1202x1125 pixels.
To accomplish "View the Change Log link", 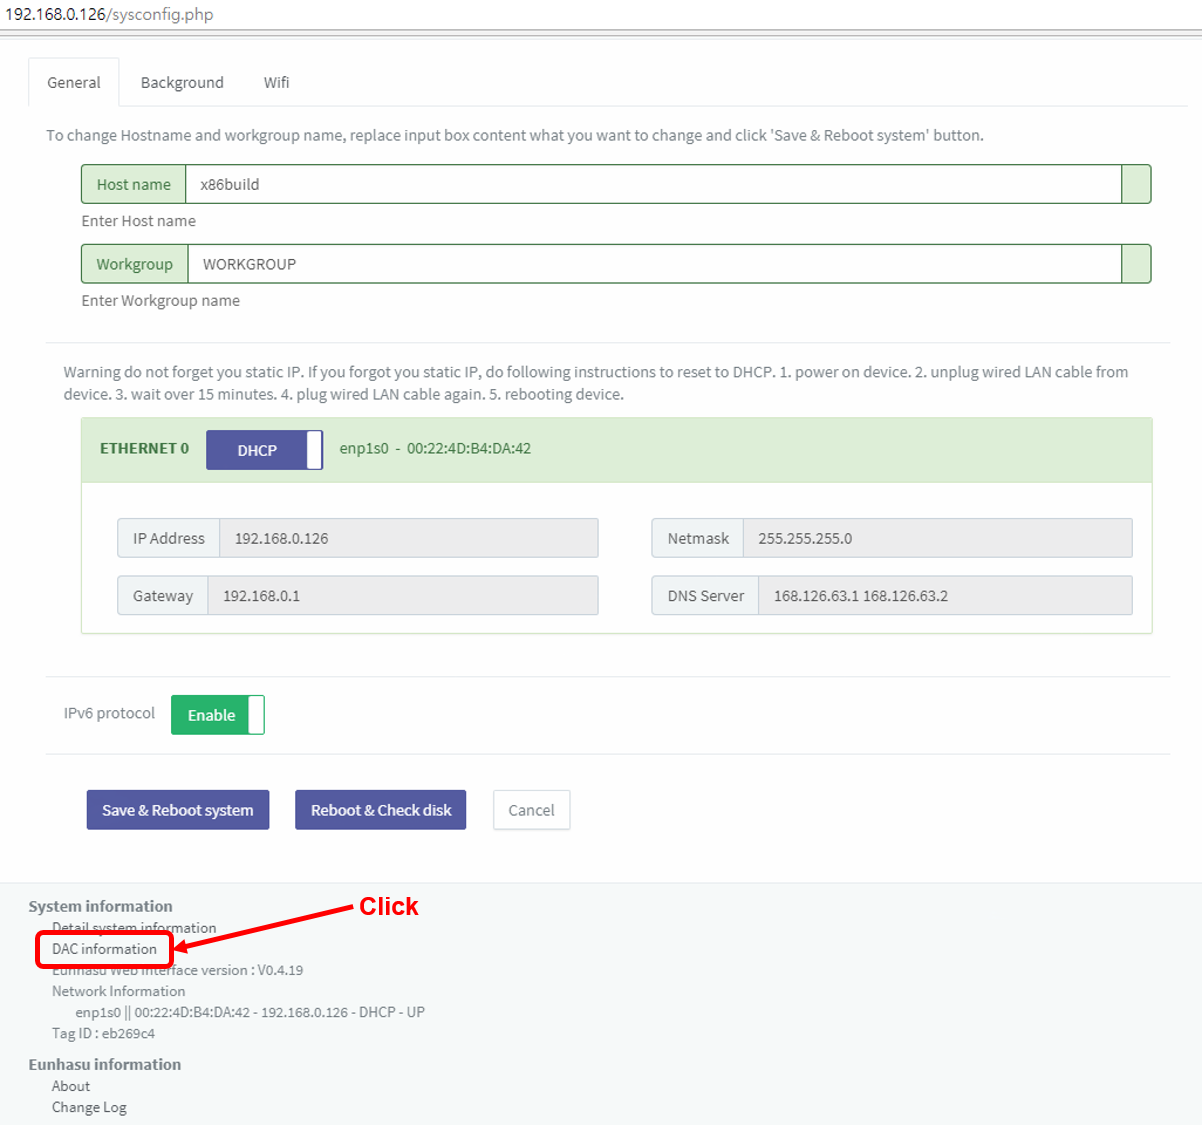I will pos(89,1107).
